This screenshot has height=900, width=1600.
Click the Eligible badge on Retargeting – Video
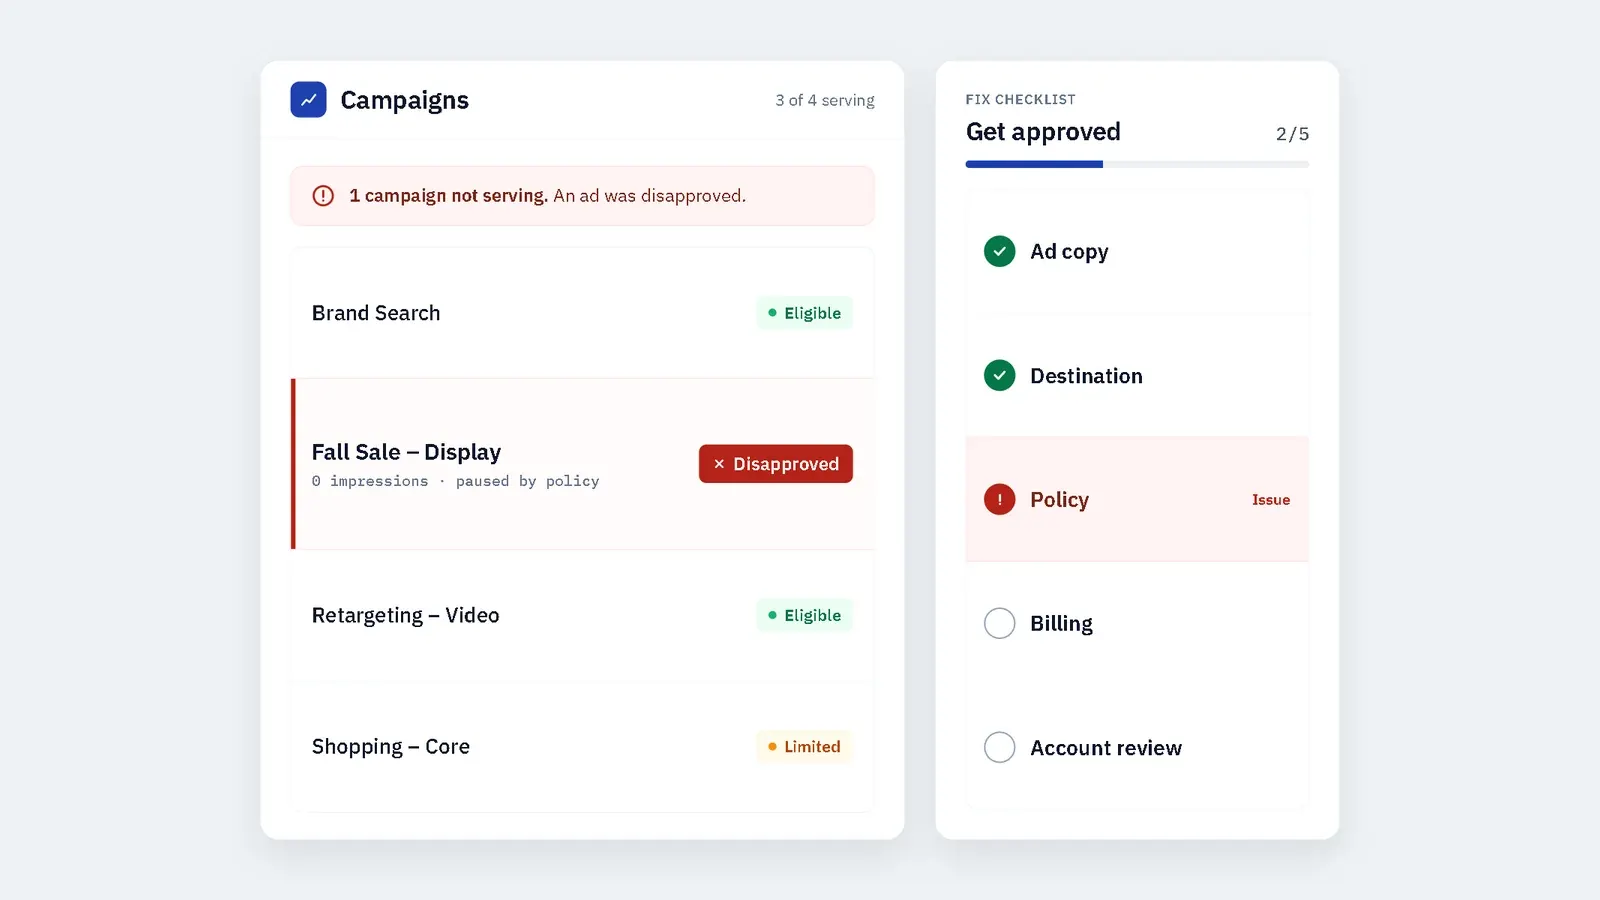tap(804, 615)
